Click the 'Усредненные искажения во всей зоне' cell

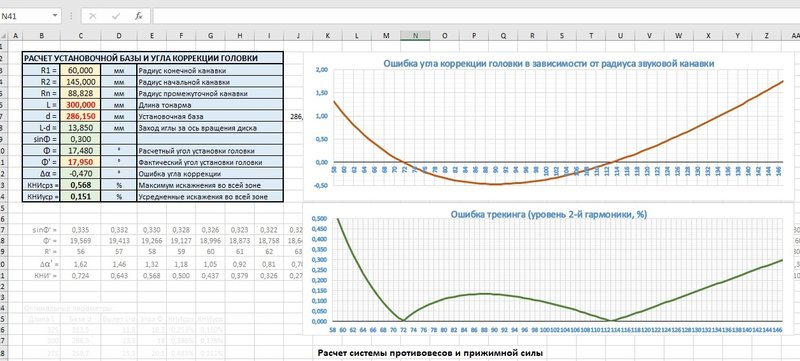pos(209,196)
